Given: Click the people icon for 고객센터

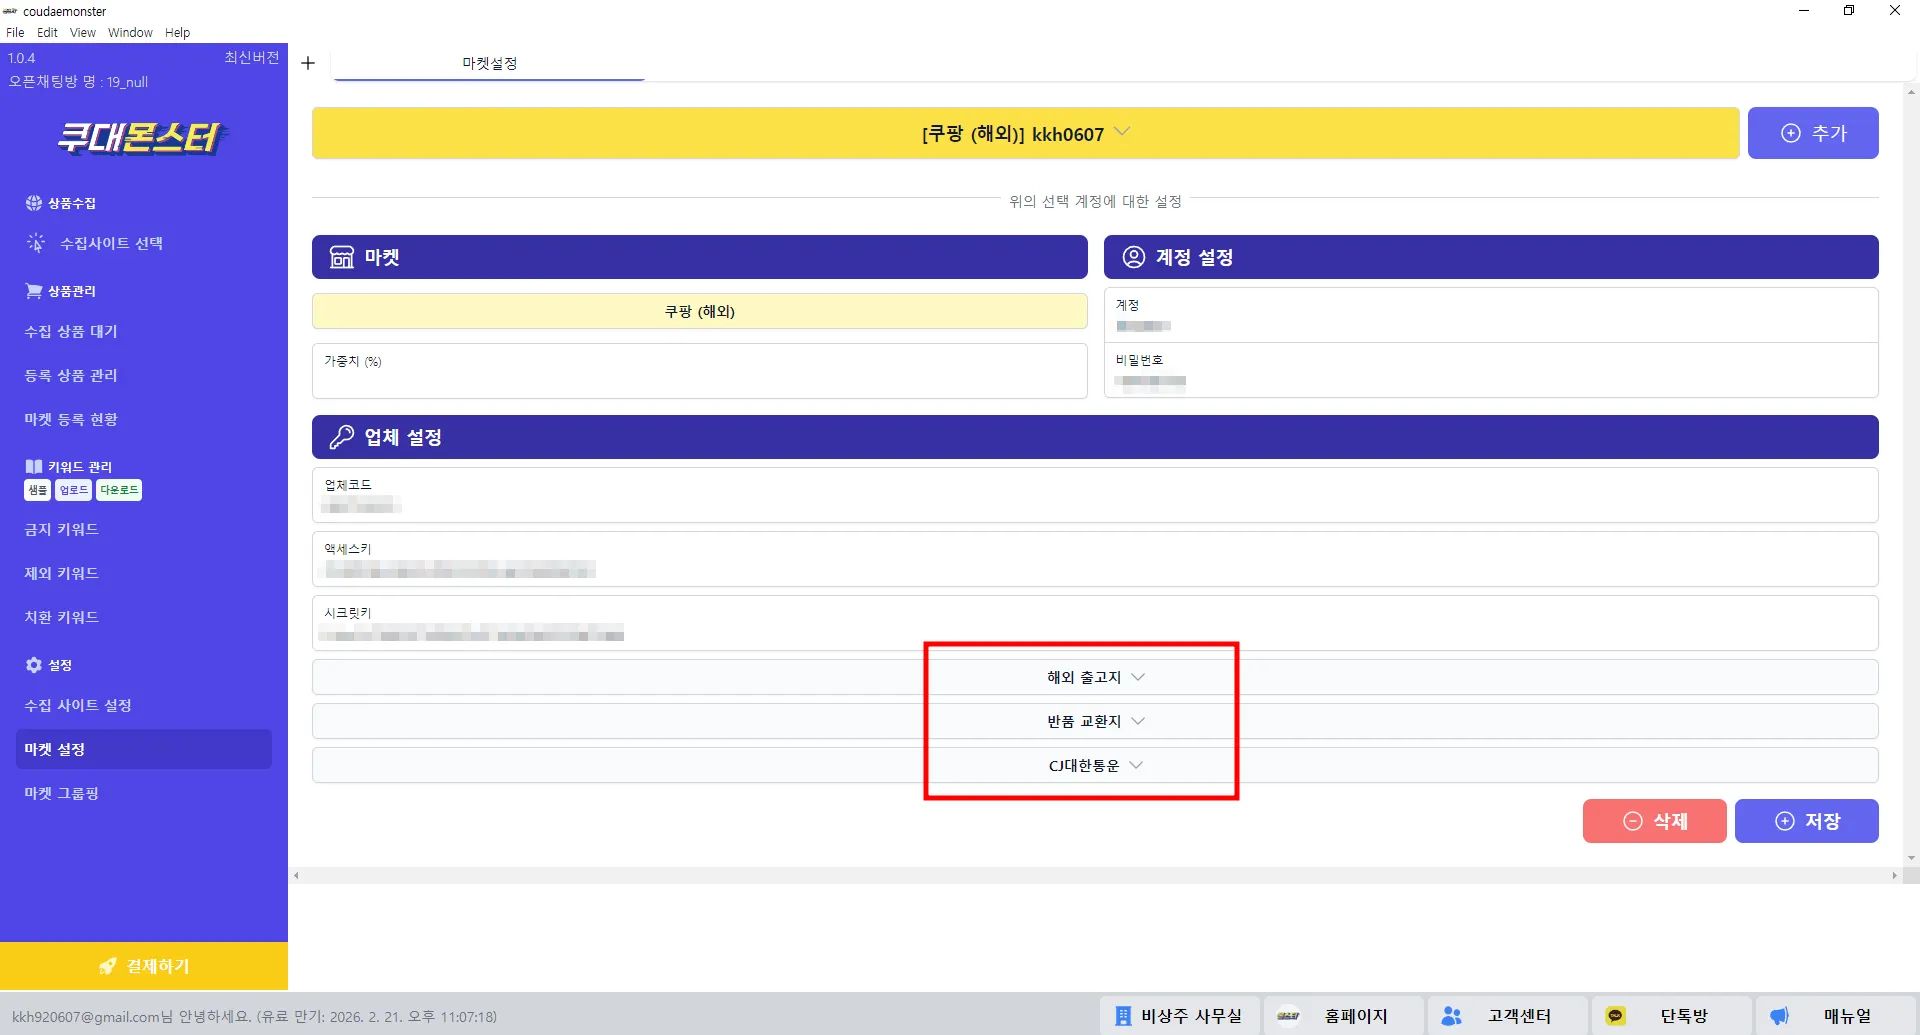Looking at the screenshot, I should point(1452,1016).
